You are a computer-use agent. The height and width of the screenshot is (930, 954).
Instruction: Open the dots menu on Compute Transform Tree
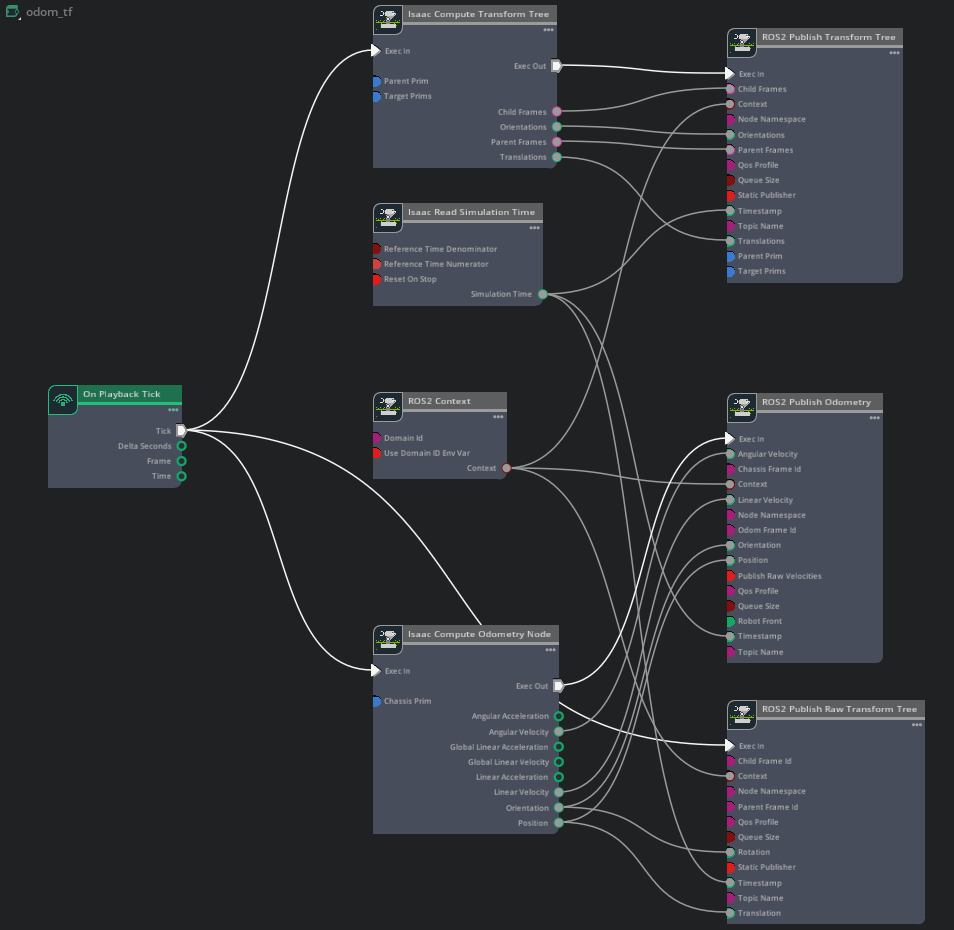pos(548,30)
